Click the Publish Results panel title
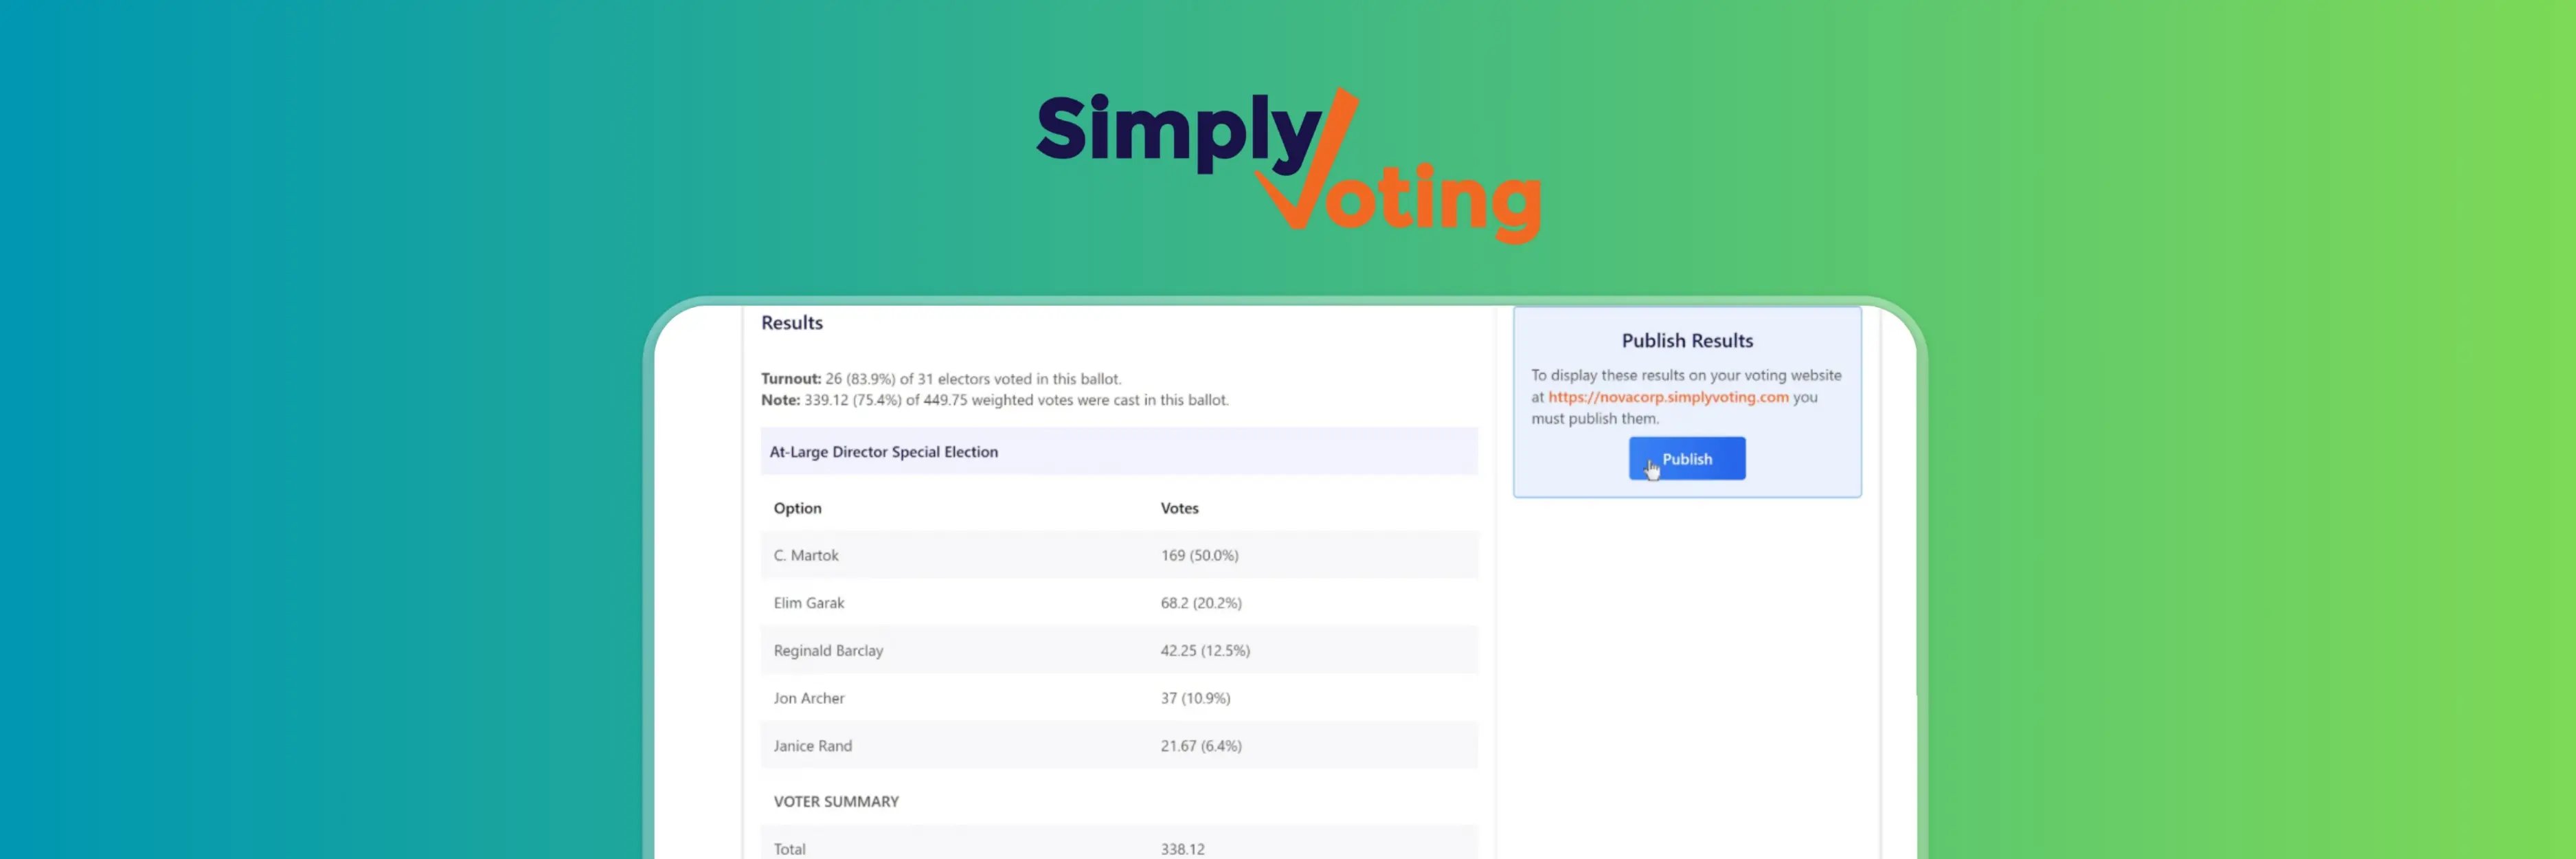 click(1686, 340)
